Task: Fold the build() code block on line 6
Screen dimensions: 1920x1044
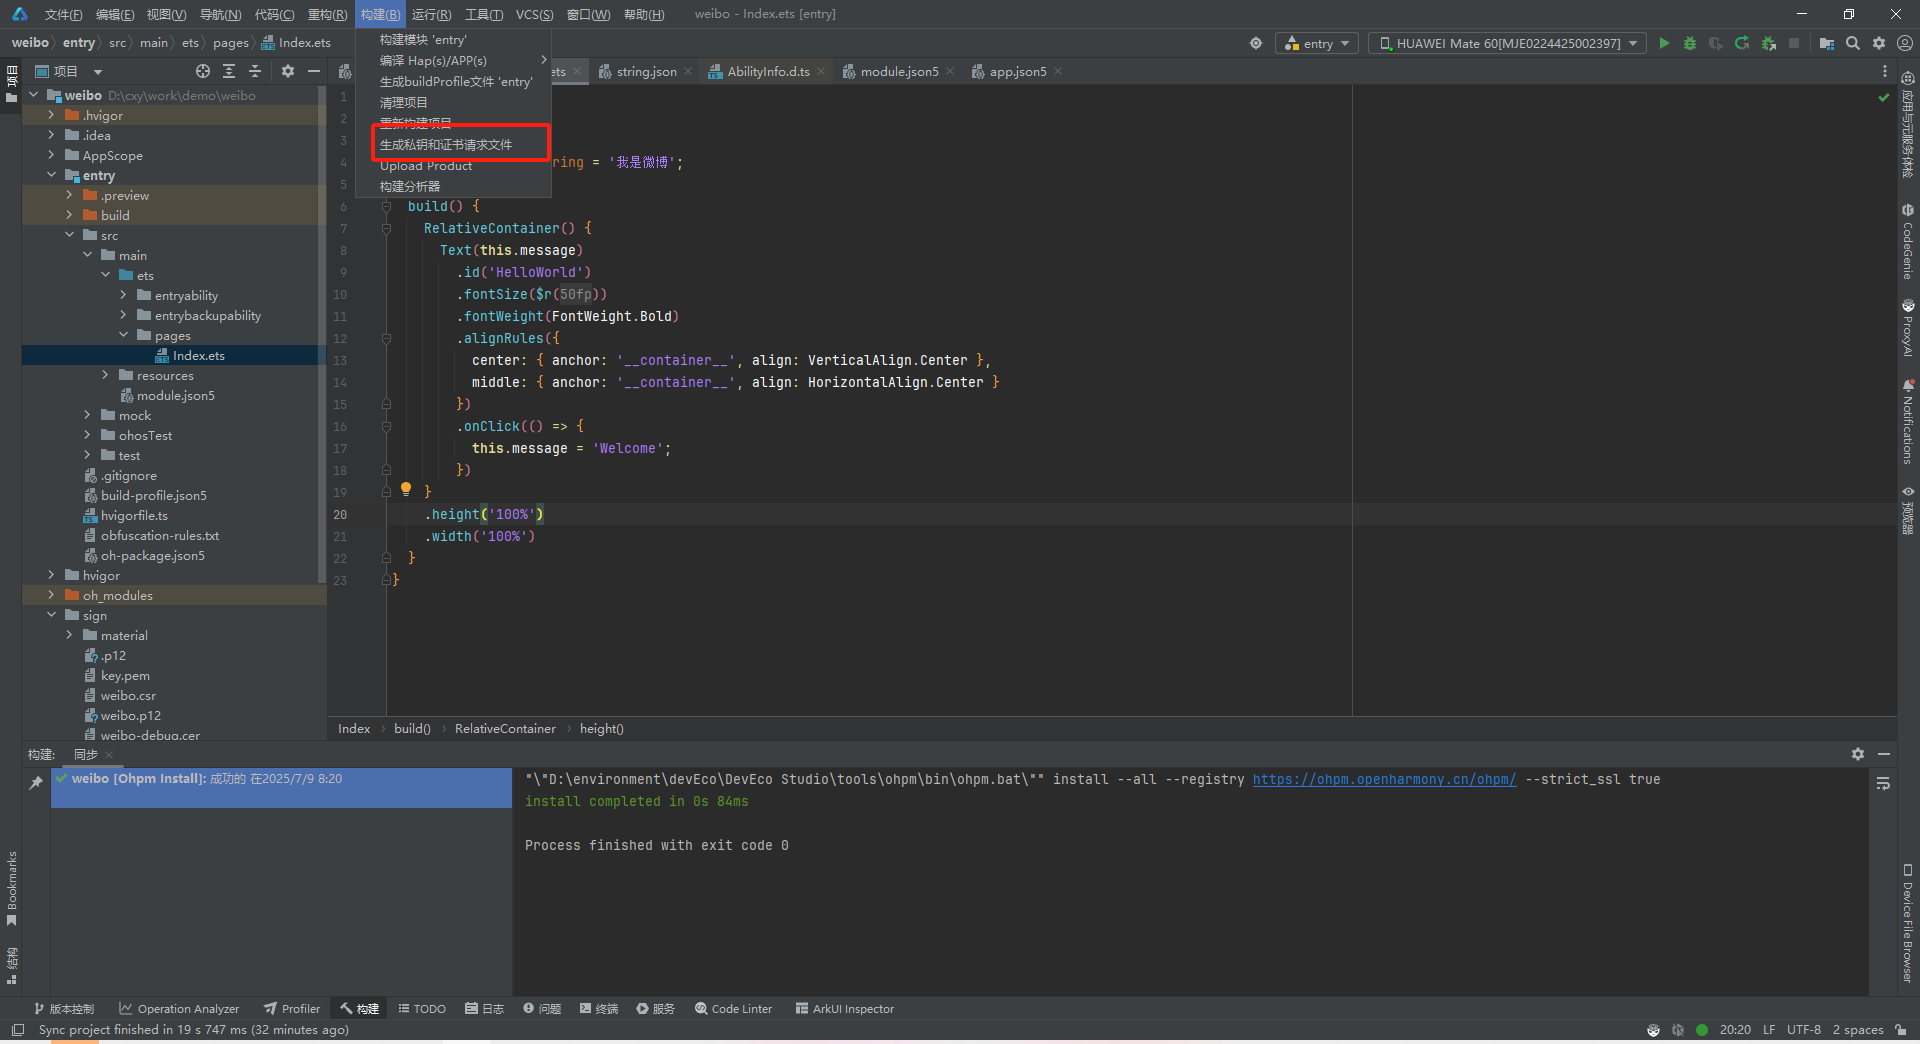Action: click(x=386, y=206)
